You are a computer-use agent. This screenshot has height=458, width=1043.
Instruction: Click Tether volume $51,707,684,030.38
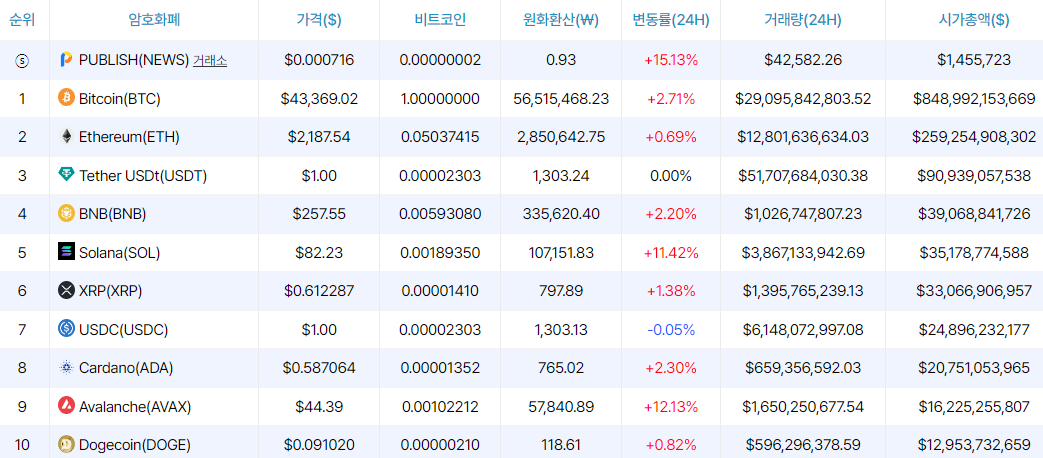(x=803, y=175)
